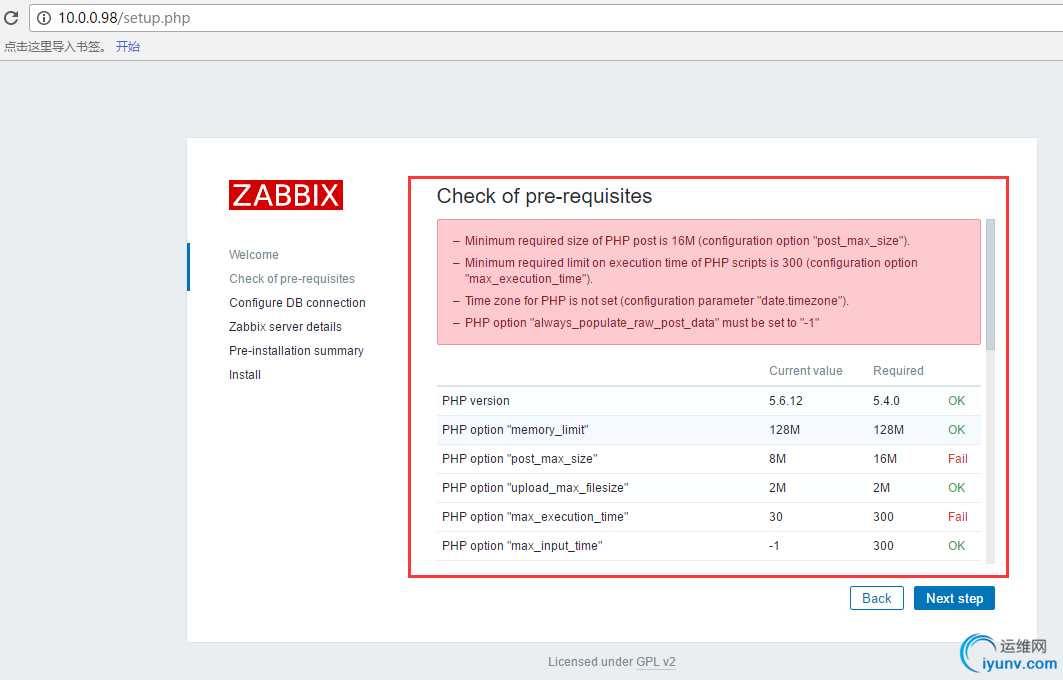Click the 5.4.0 required PHP version value
The width and height of the screenshot is (1063, 680).
886,401
